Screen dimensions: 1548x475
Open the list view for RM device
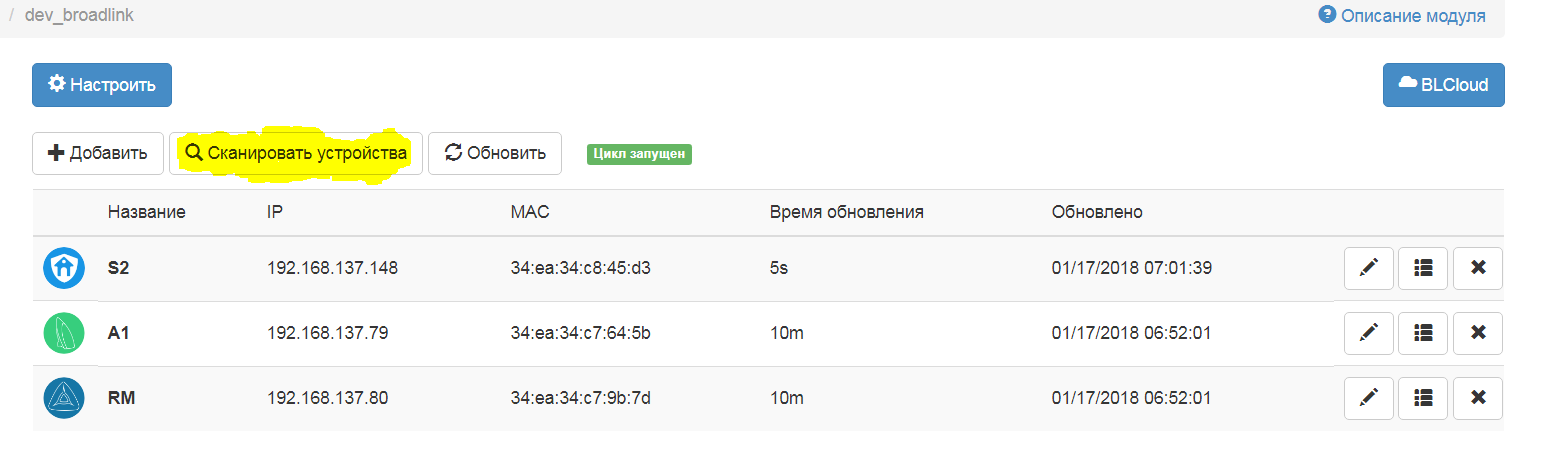[1423, 398]
